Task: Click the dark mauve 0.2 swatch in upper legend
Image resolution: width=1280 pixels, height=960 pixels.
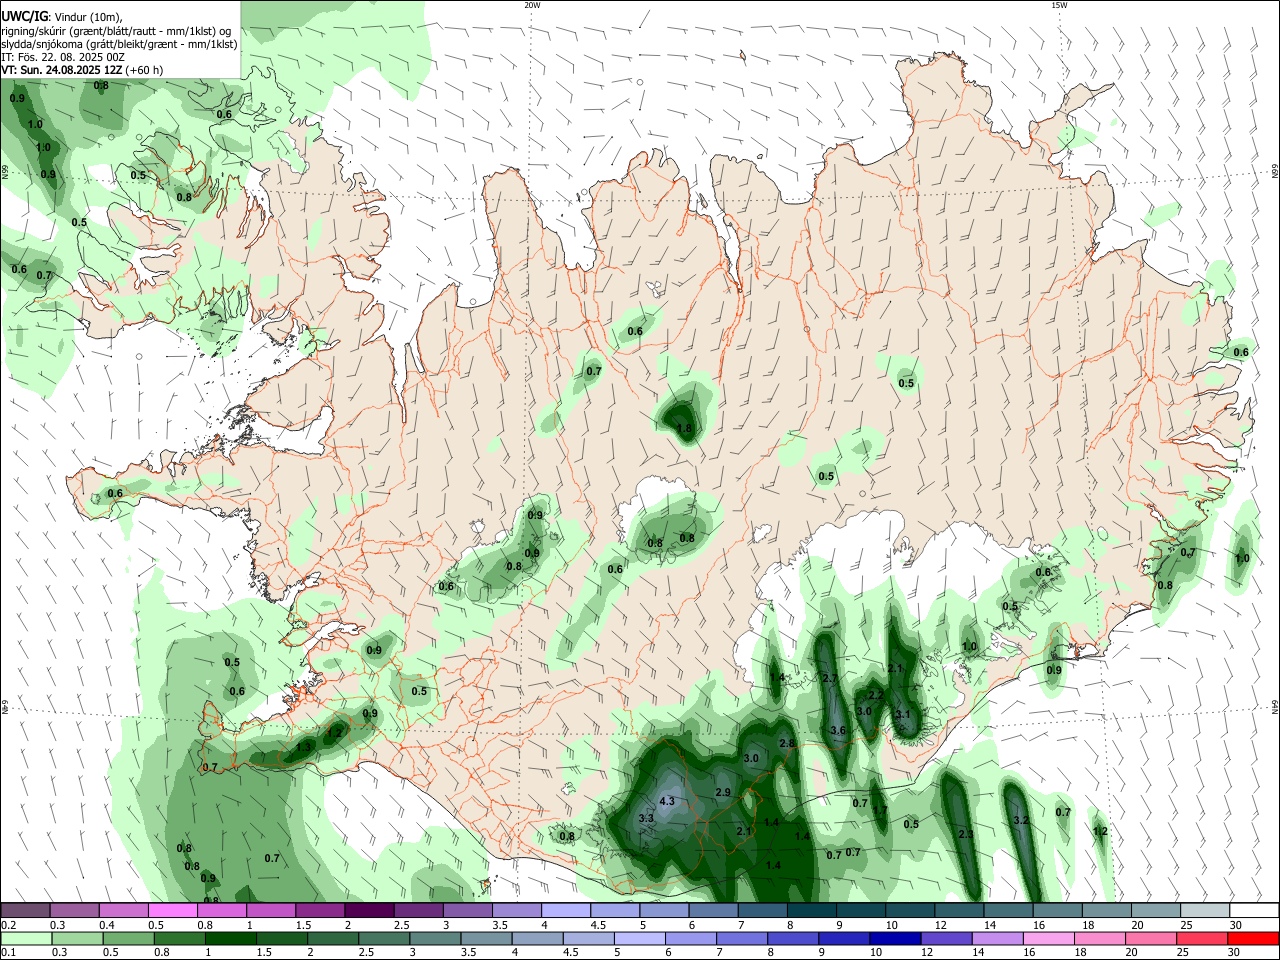Action: tap(25, 910)
